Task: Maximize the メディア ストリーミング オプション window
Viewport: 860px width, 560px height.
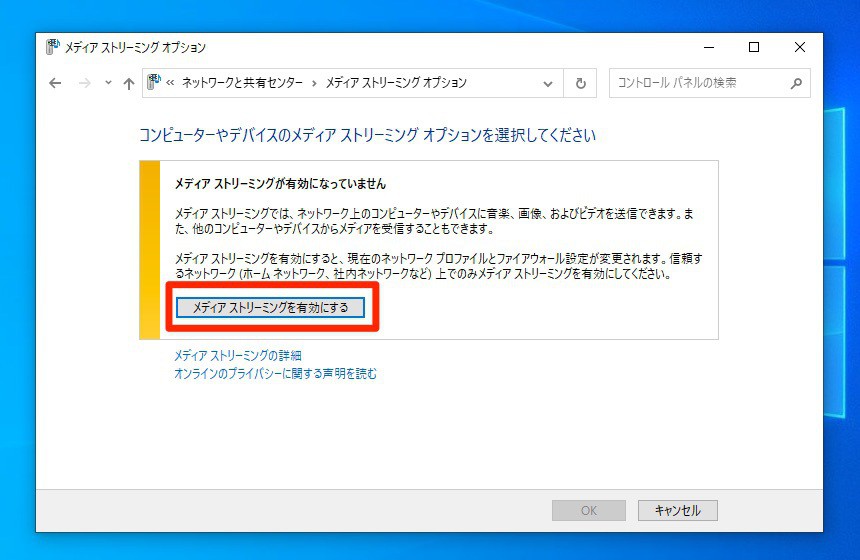Action: pyautogui.click(x=754, y=48)
